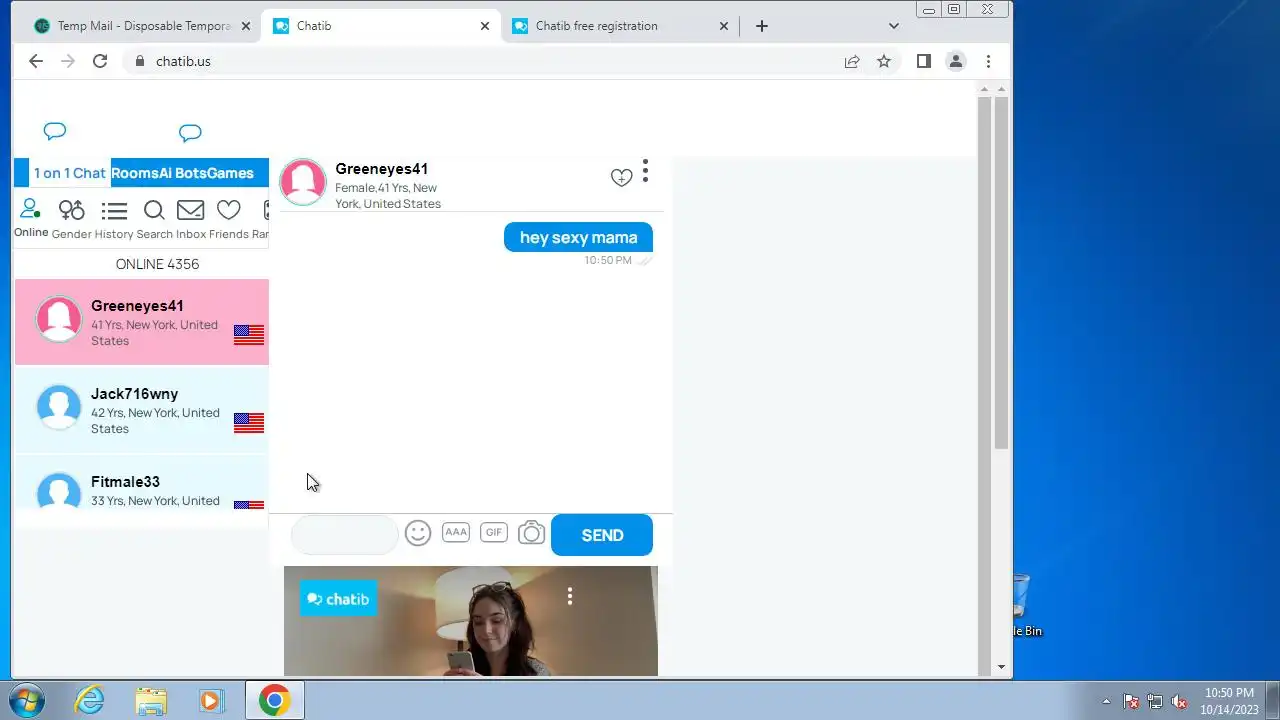Select Greeneyes41 in the user list
This screenshot has width=1280, height=720.
pyautogui.click(x=142, y=322)
